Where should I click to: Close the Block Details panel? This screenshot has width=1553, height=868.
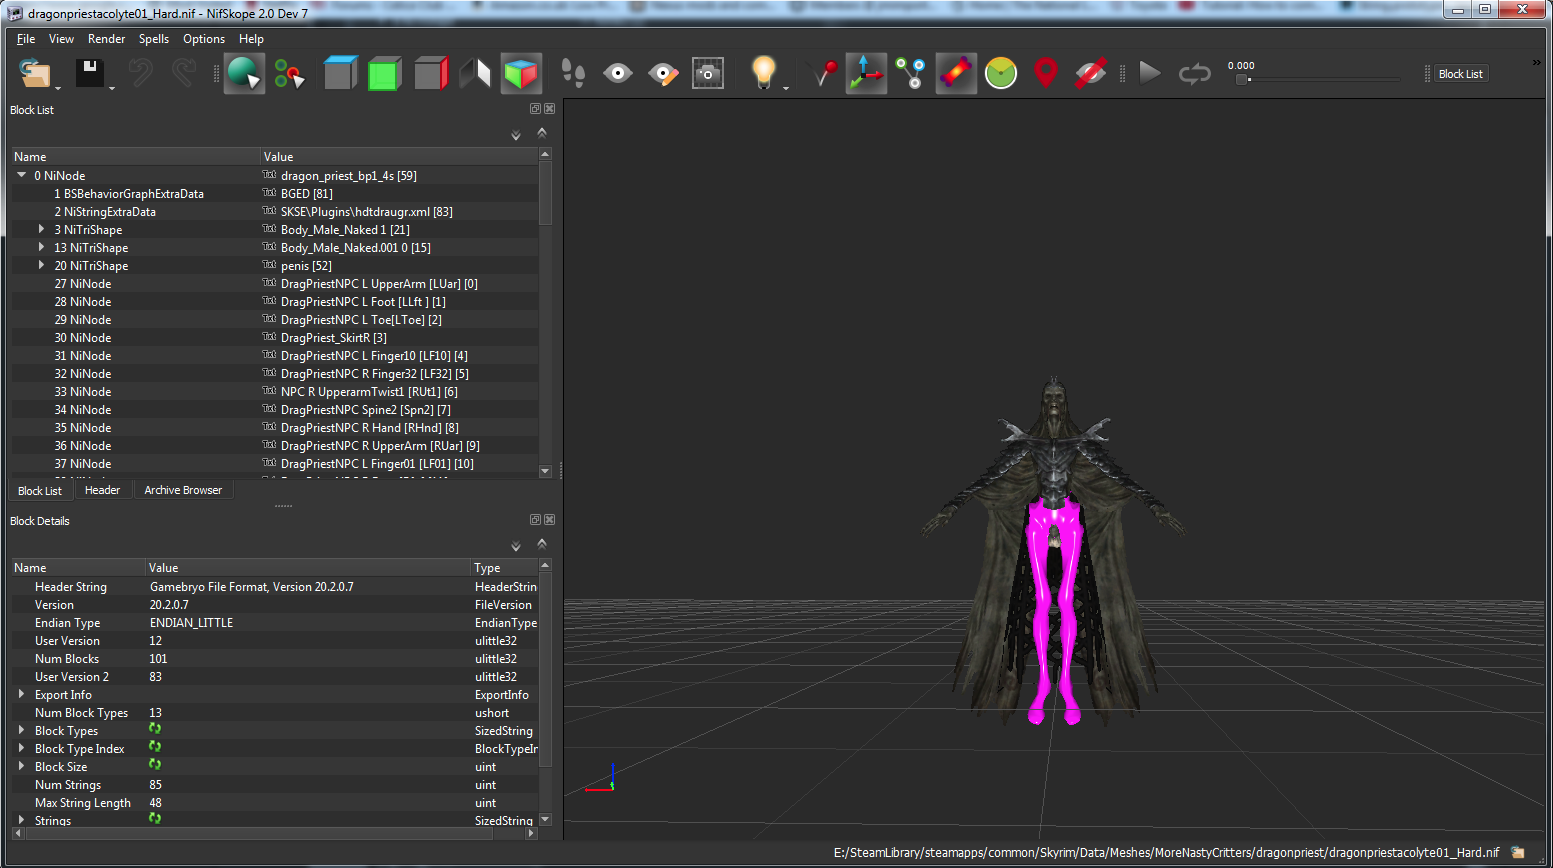(549, 520)
